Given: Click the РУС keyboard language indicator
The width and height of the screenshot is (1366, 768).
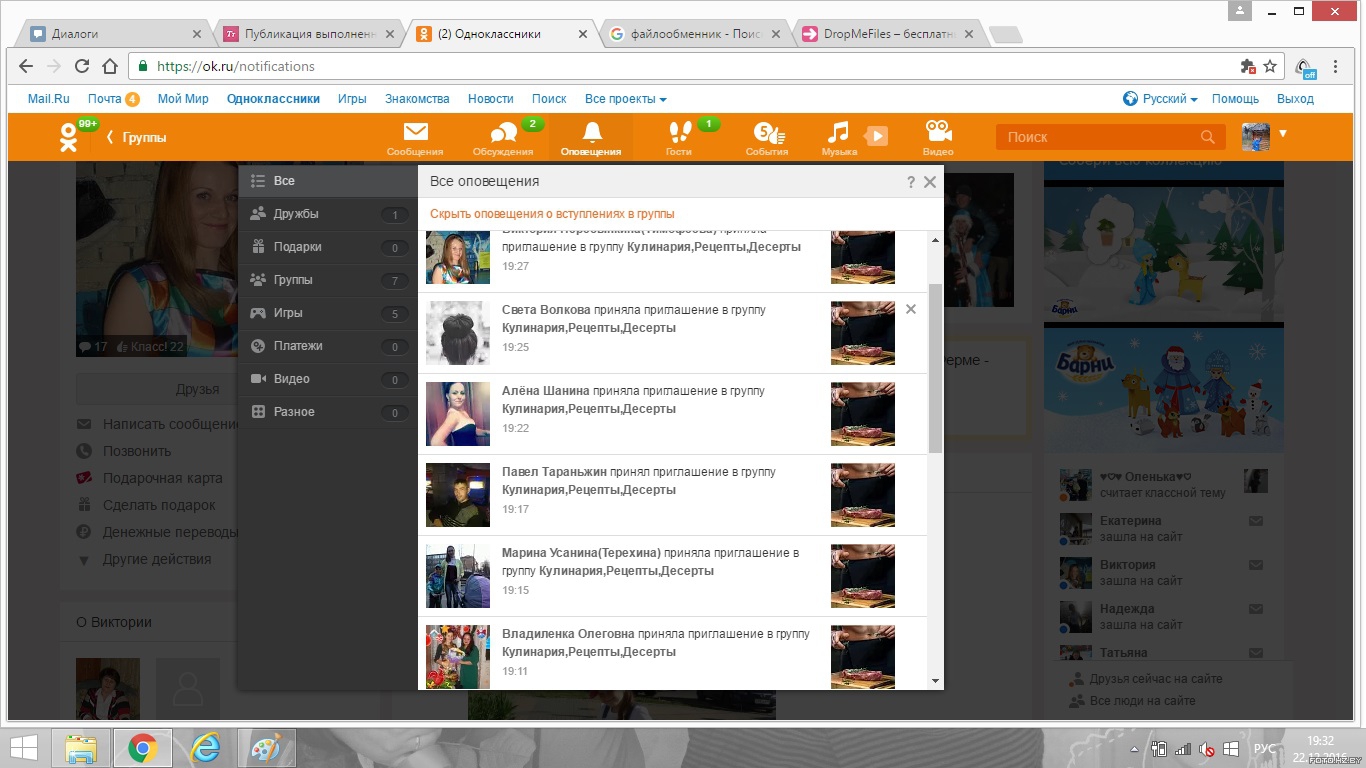Looking at the screenshot, I should pos(1264,749).
